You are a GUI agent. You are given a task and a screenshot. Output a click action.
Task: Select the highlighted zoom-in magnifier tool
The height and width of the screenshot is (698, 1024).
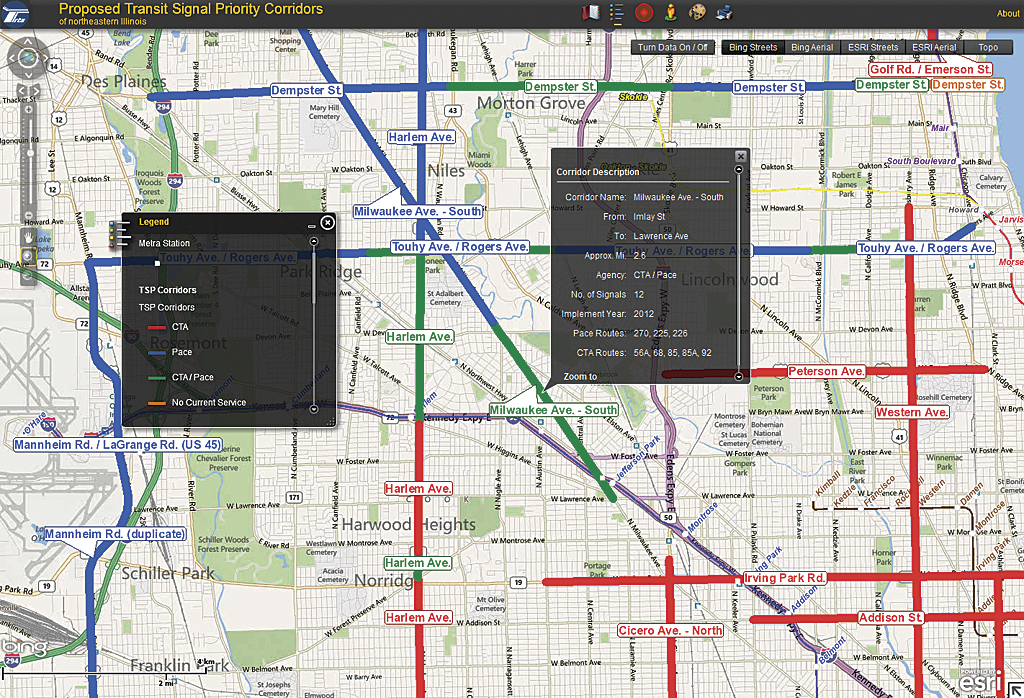coord(28,255)
